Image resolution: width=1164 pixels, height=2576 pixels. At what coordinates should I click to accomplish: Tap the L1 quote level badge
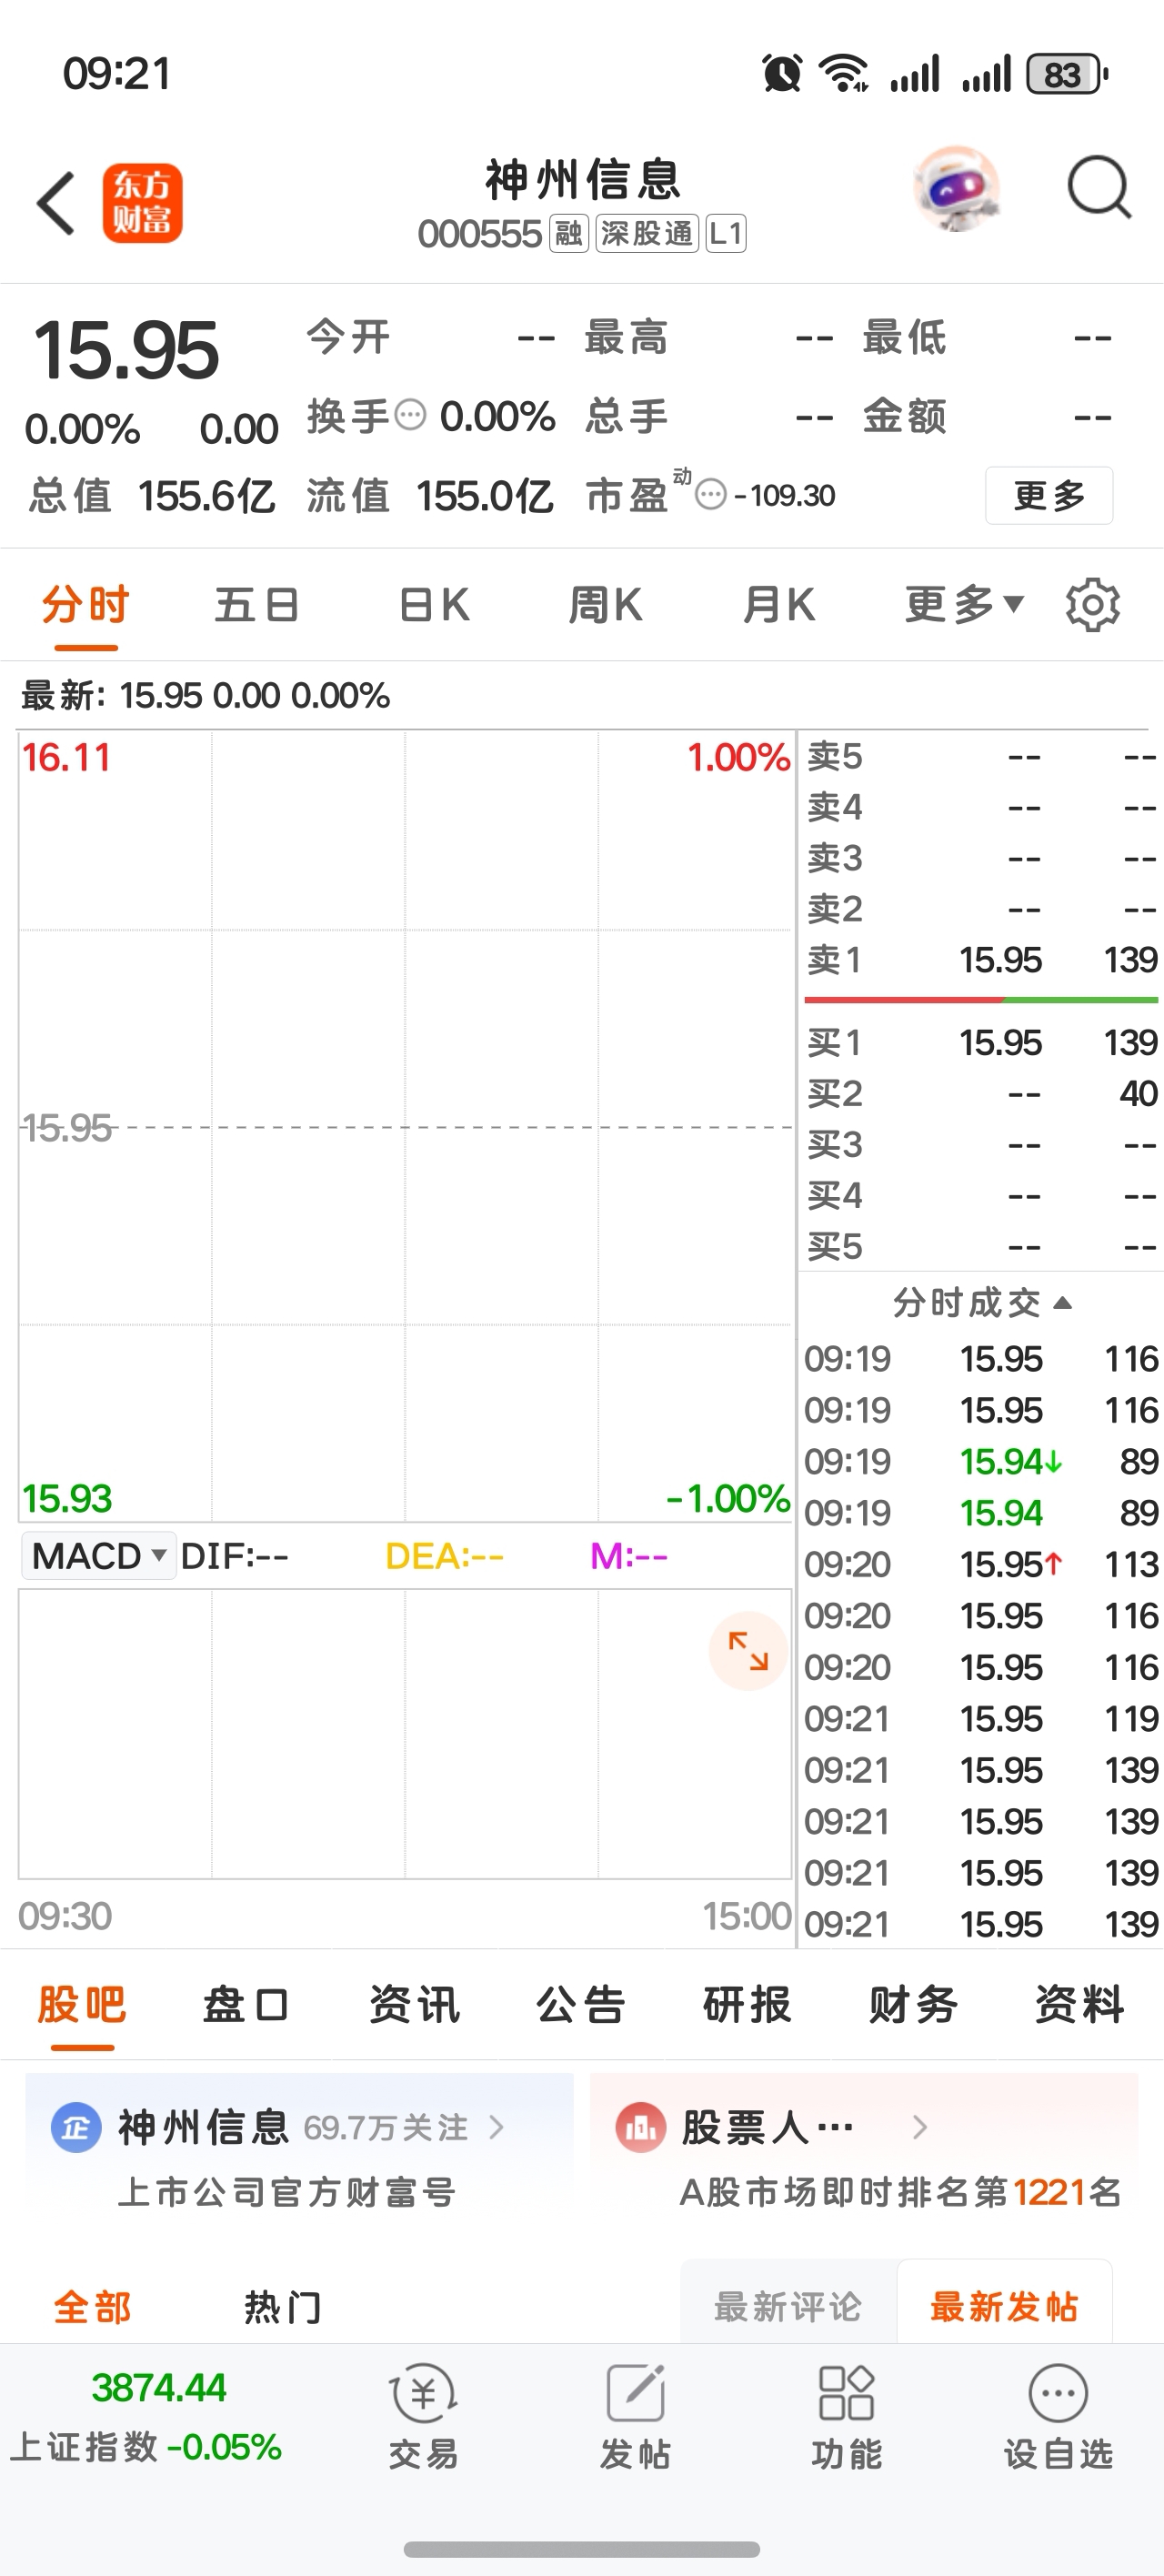[x=726, y=234]
